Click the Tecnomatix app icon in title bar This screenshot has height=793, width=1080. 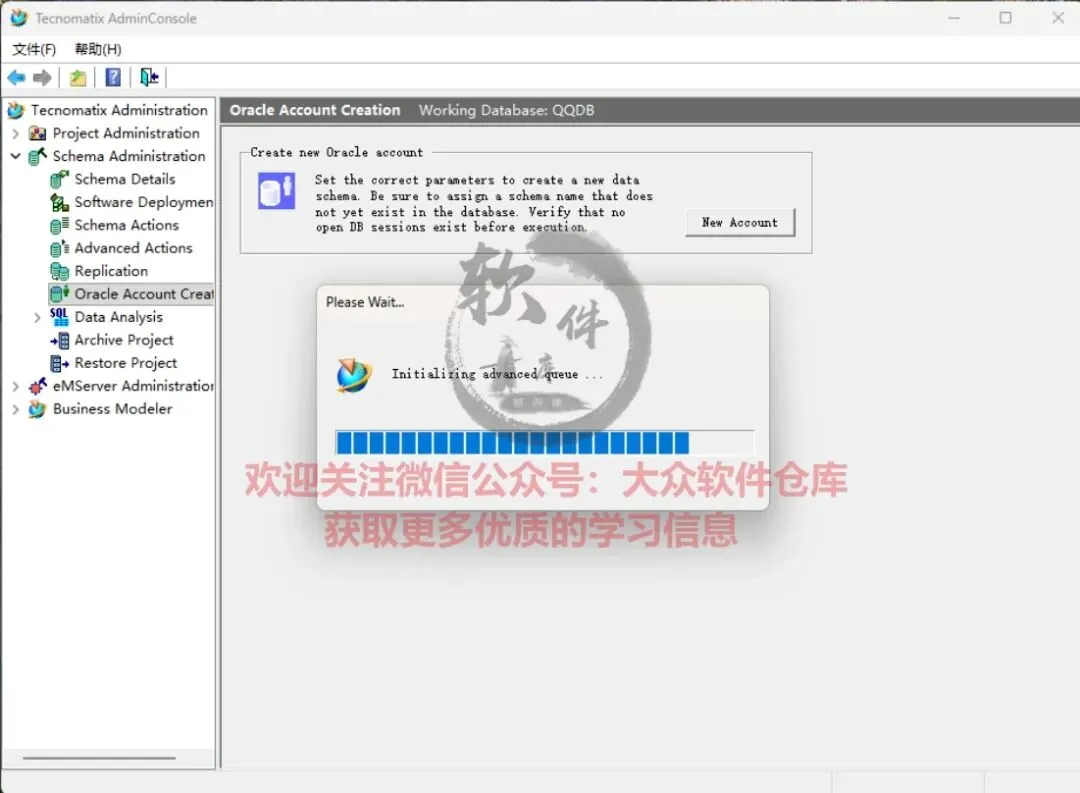pos(19,18)
